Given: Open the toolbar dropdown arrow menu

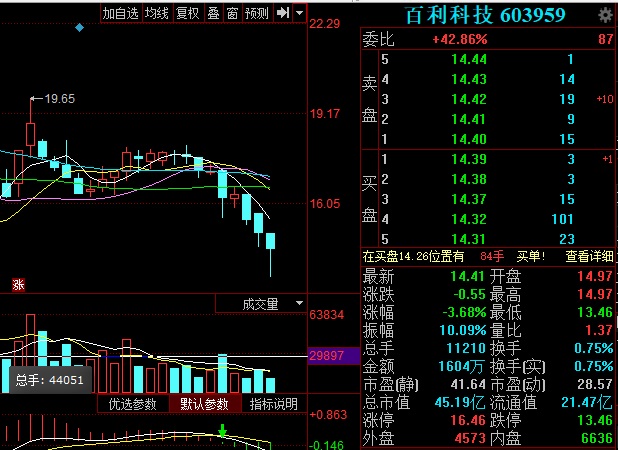Looking at the screenshot, I should pyautogui.click(x=299, y=13).
